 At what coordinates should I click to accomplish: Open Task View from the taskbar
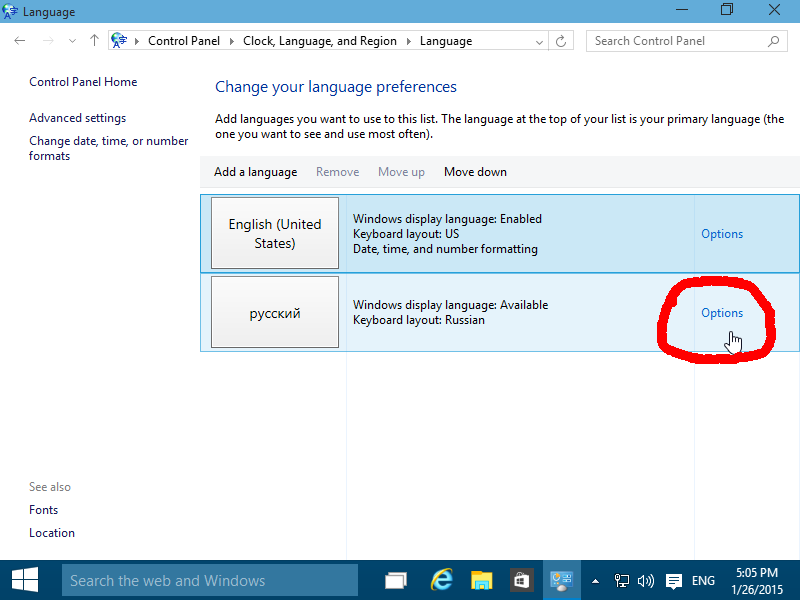coord(396,581)
